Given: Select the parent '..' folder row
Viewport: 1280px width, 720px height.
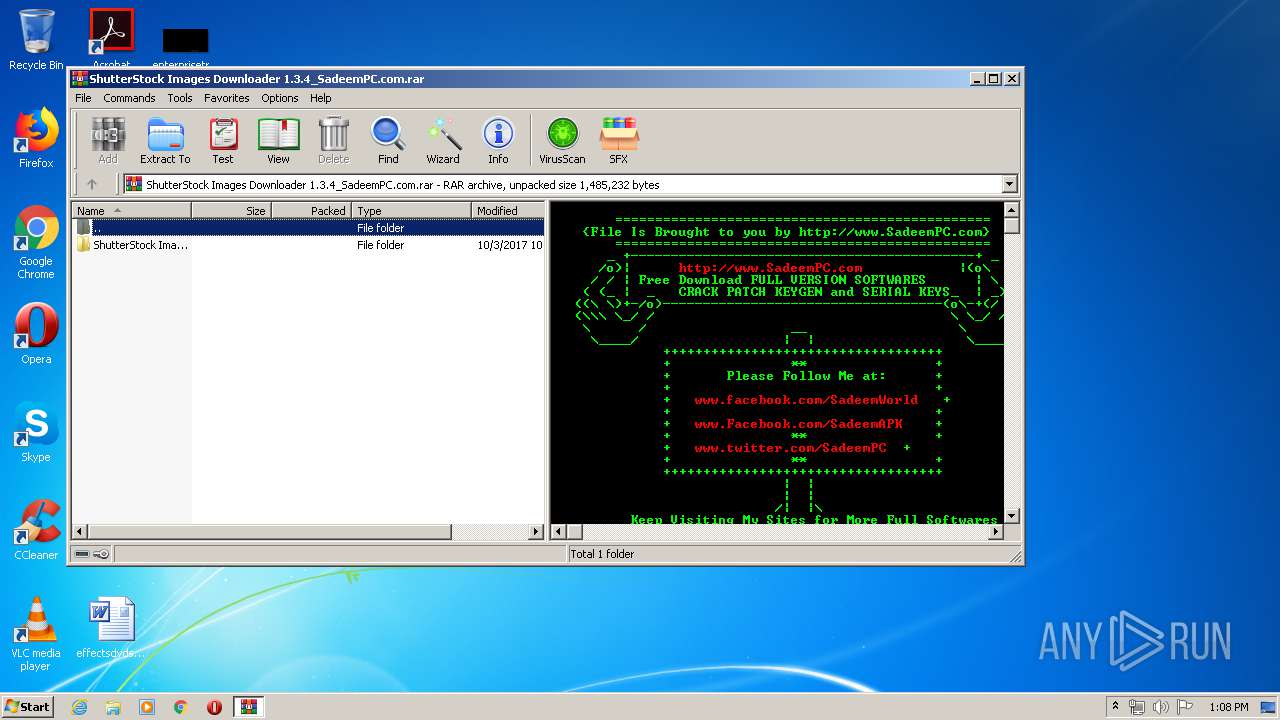Looking at the screenshot, I should [308, 228].
